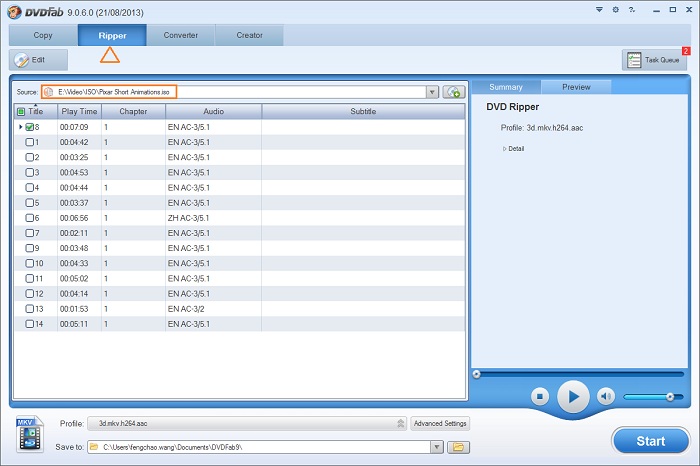Click the disc icon in Source field
This screenshot has height=466, width=700.
(x=49, y=92)
